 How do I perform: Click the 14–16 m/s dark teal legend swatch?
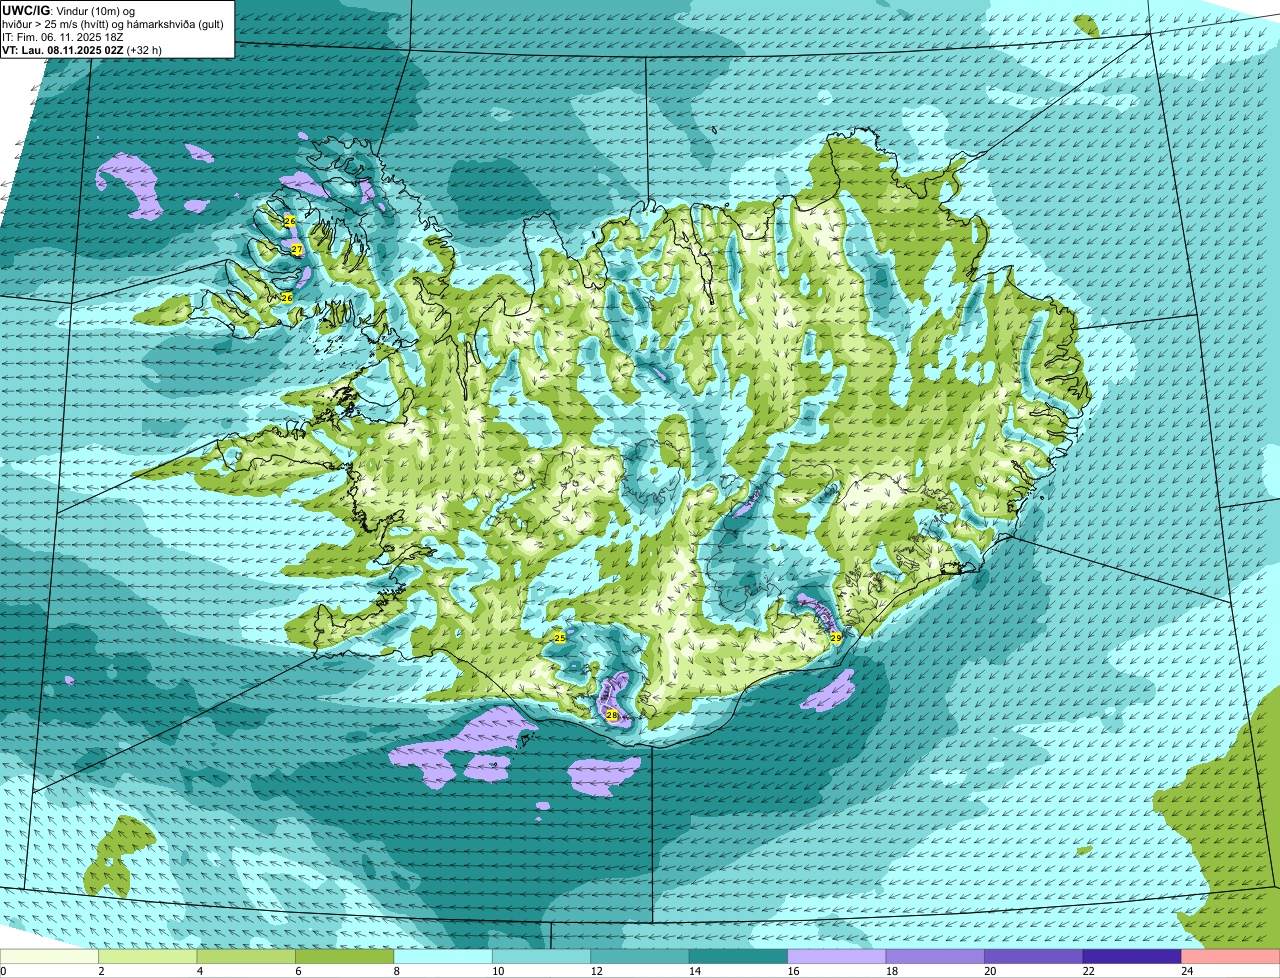739,957
